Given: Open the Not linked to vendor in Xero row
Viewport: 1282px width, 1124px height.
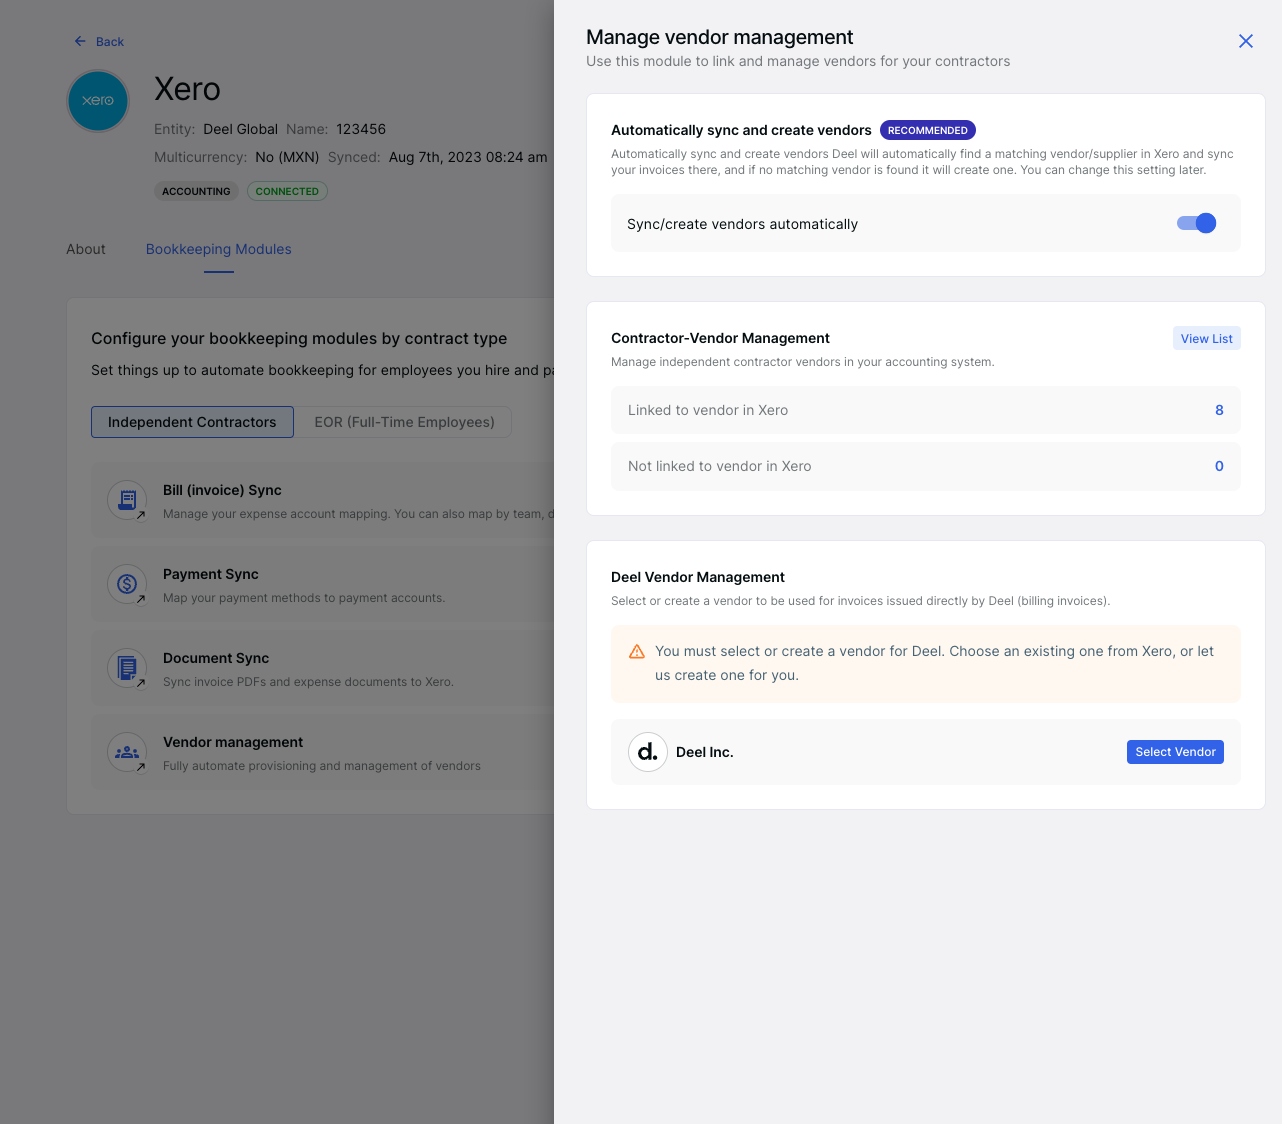Looking at the screenshot, I should [926, 466].
